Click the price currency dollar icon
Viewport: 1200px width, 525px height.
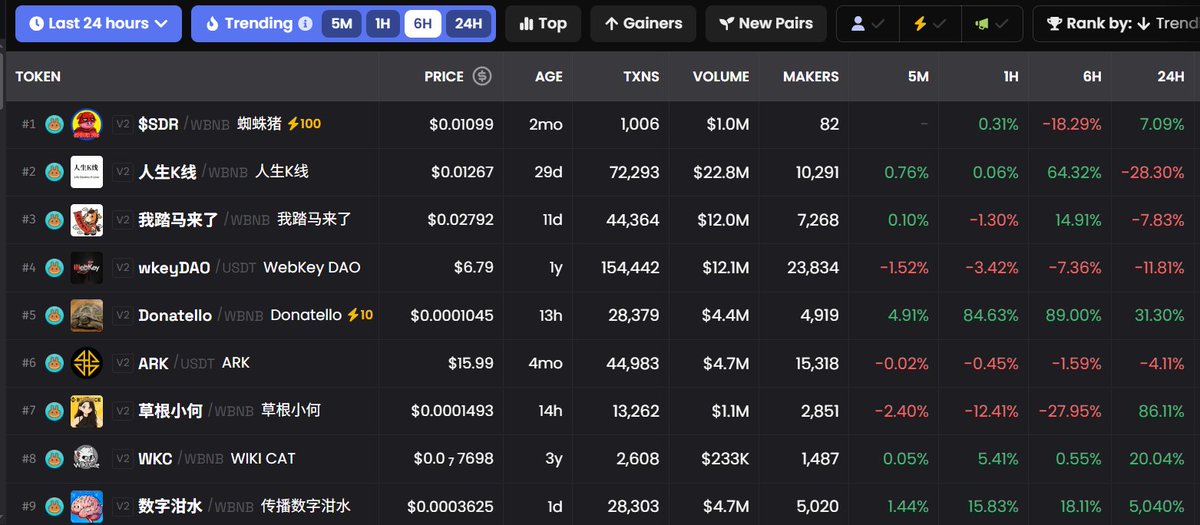(x=482, y=76)
